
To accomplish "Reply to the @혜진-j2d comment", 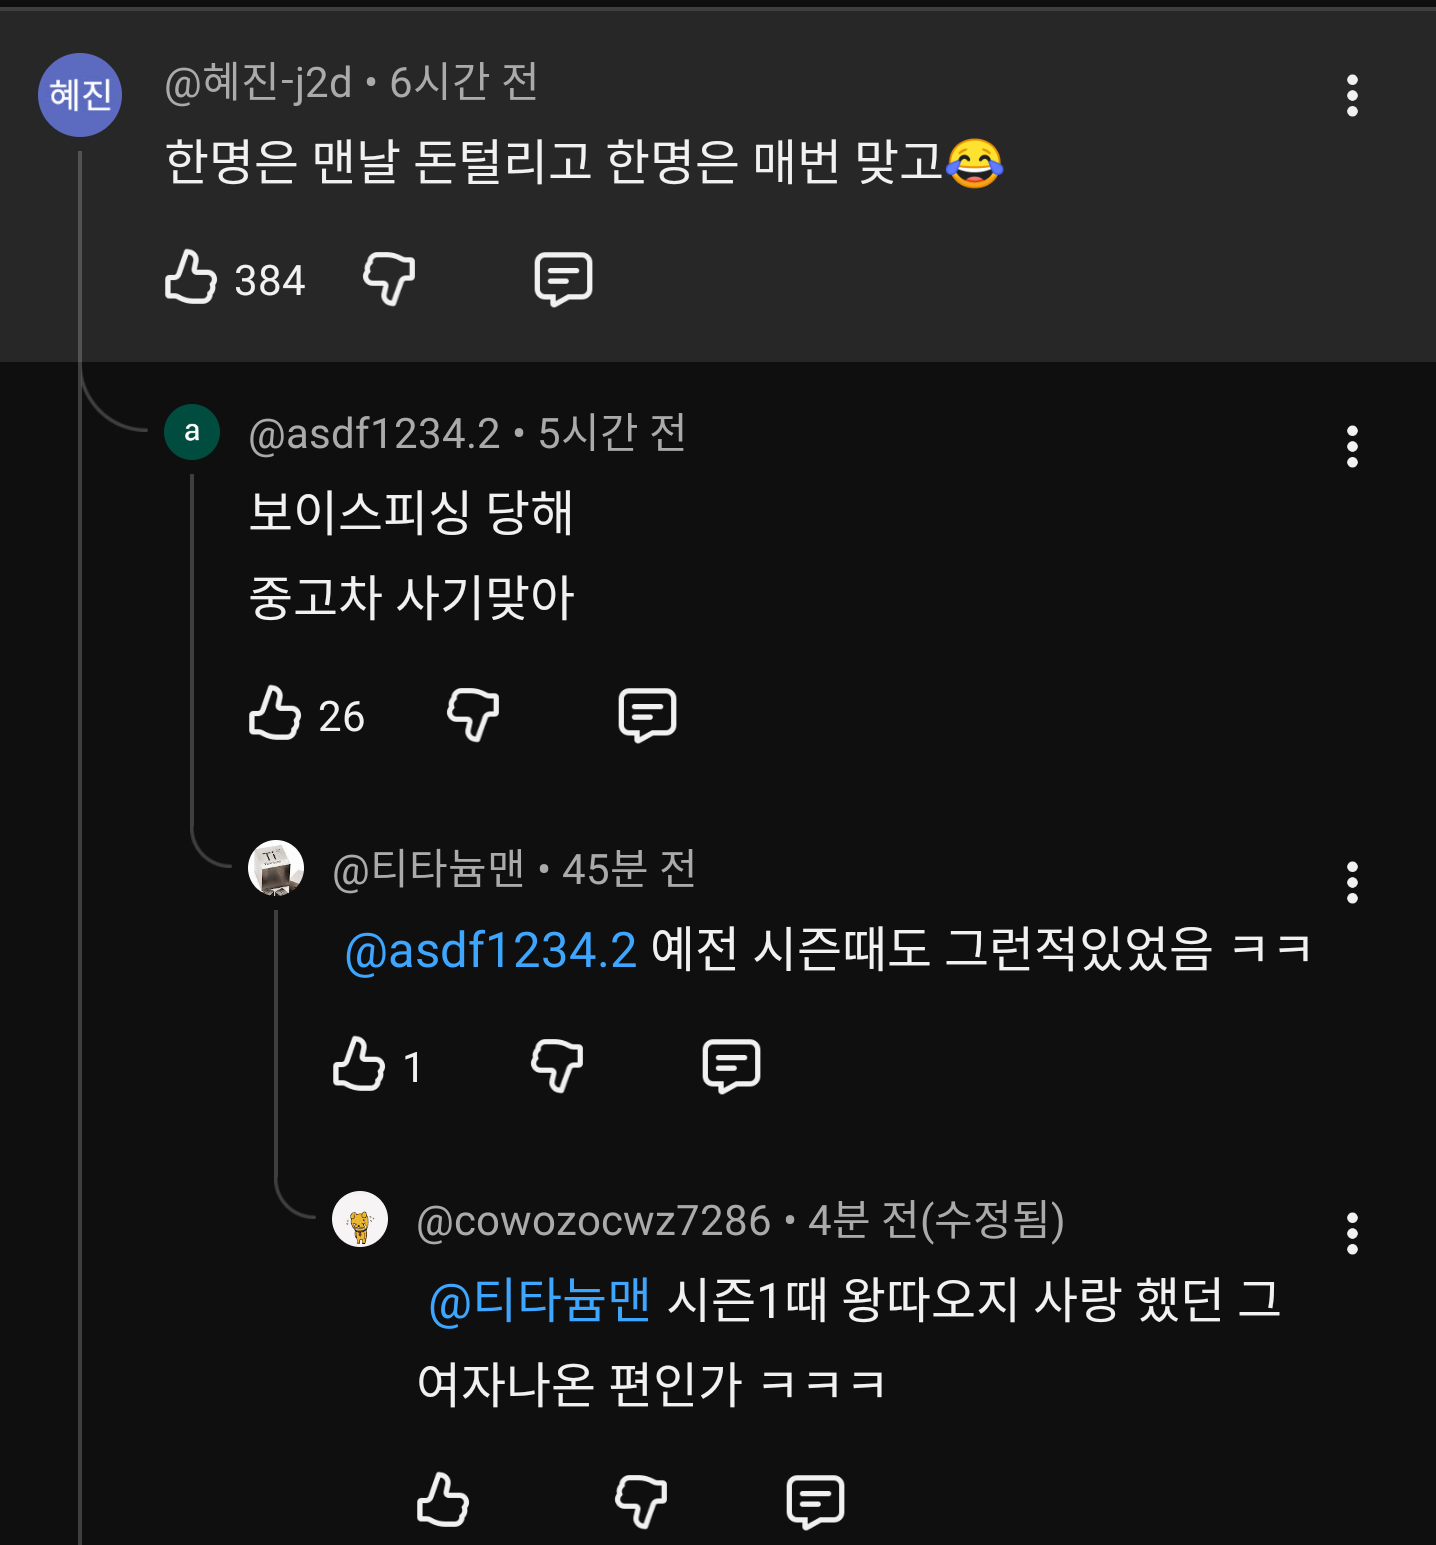I will (x=563, y=279).
